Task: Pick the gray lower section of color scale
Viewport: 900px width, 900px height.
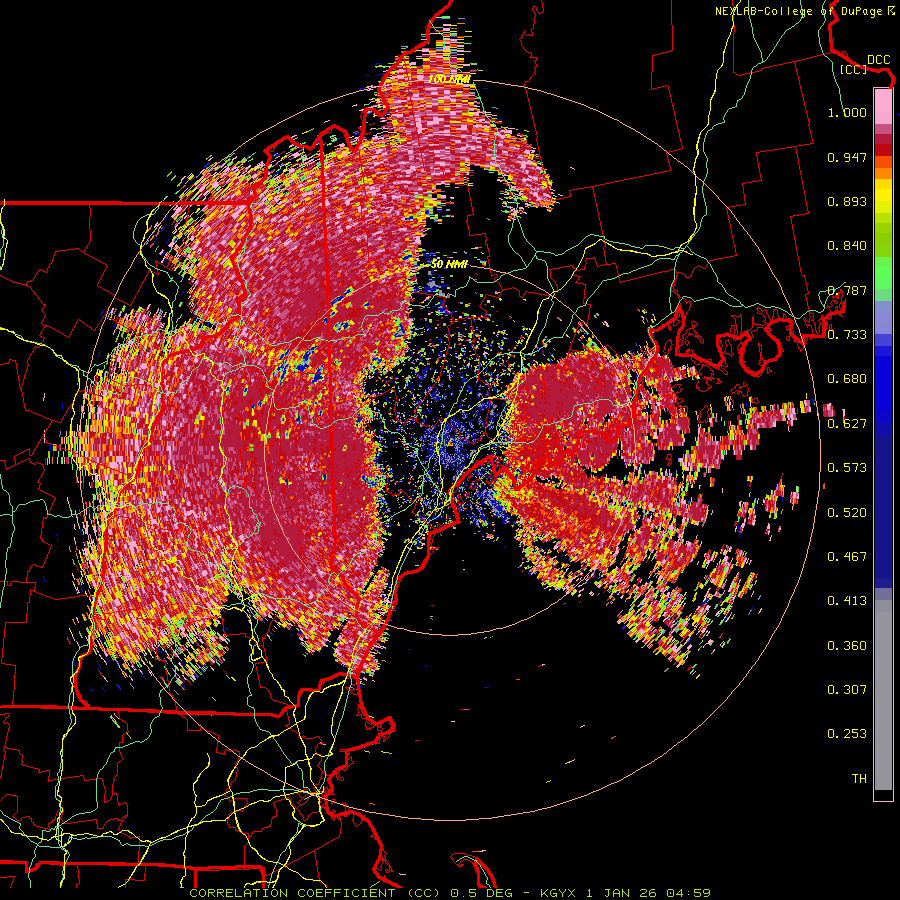Action: click(x=883, y=695)
